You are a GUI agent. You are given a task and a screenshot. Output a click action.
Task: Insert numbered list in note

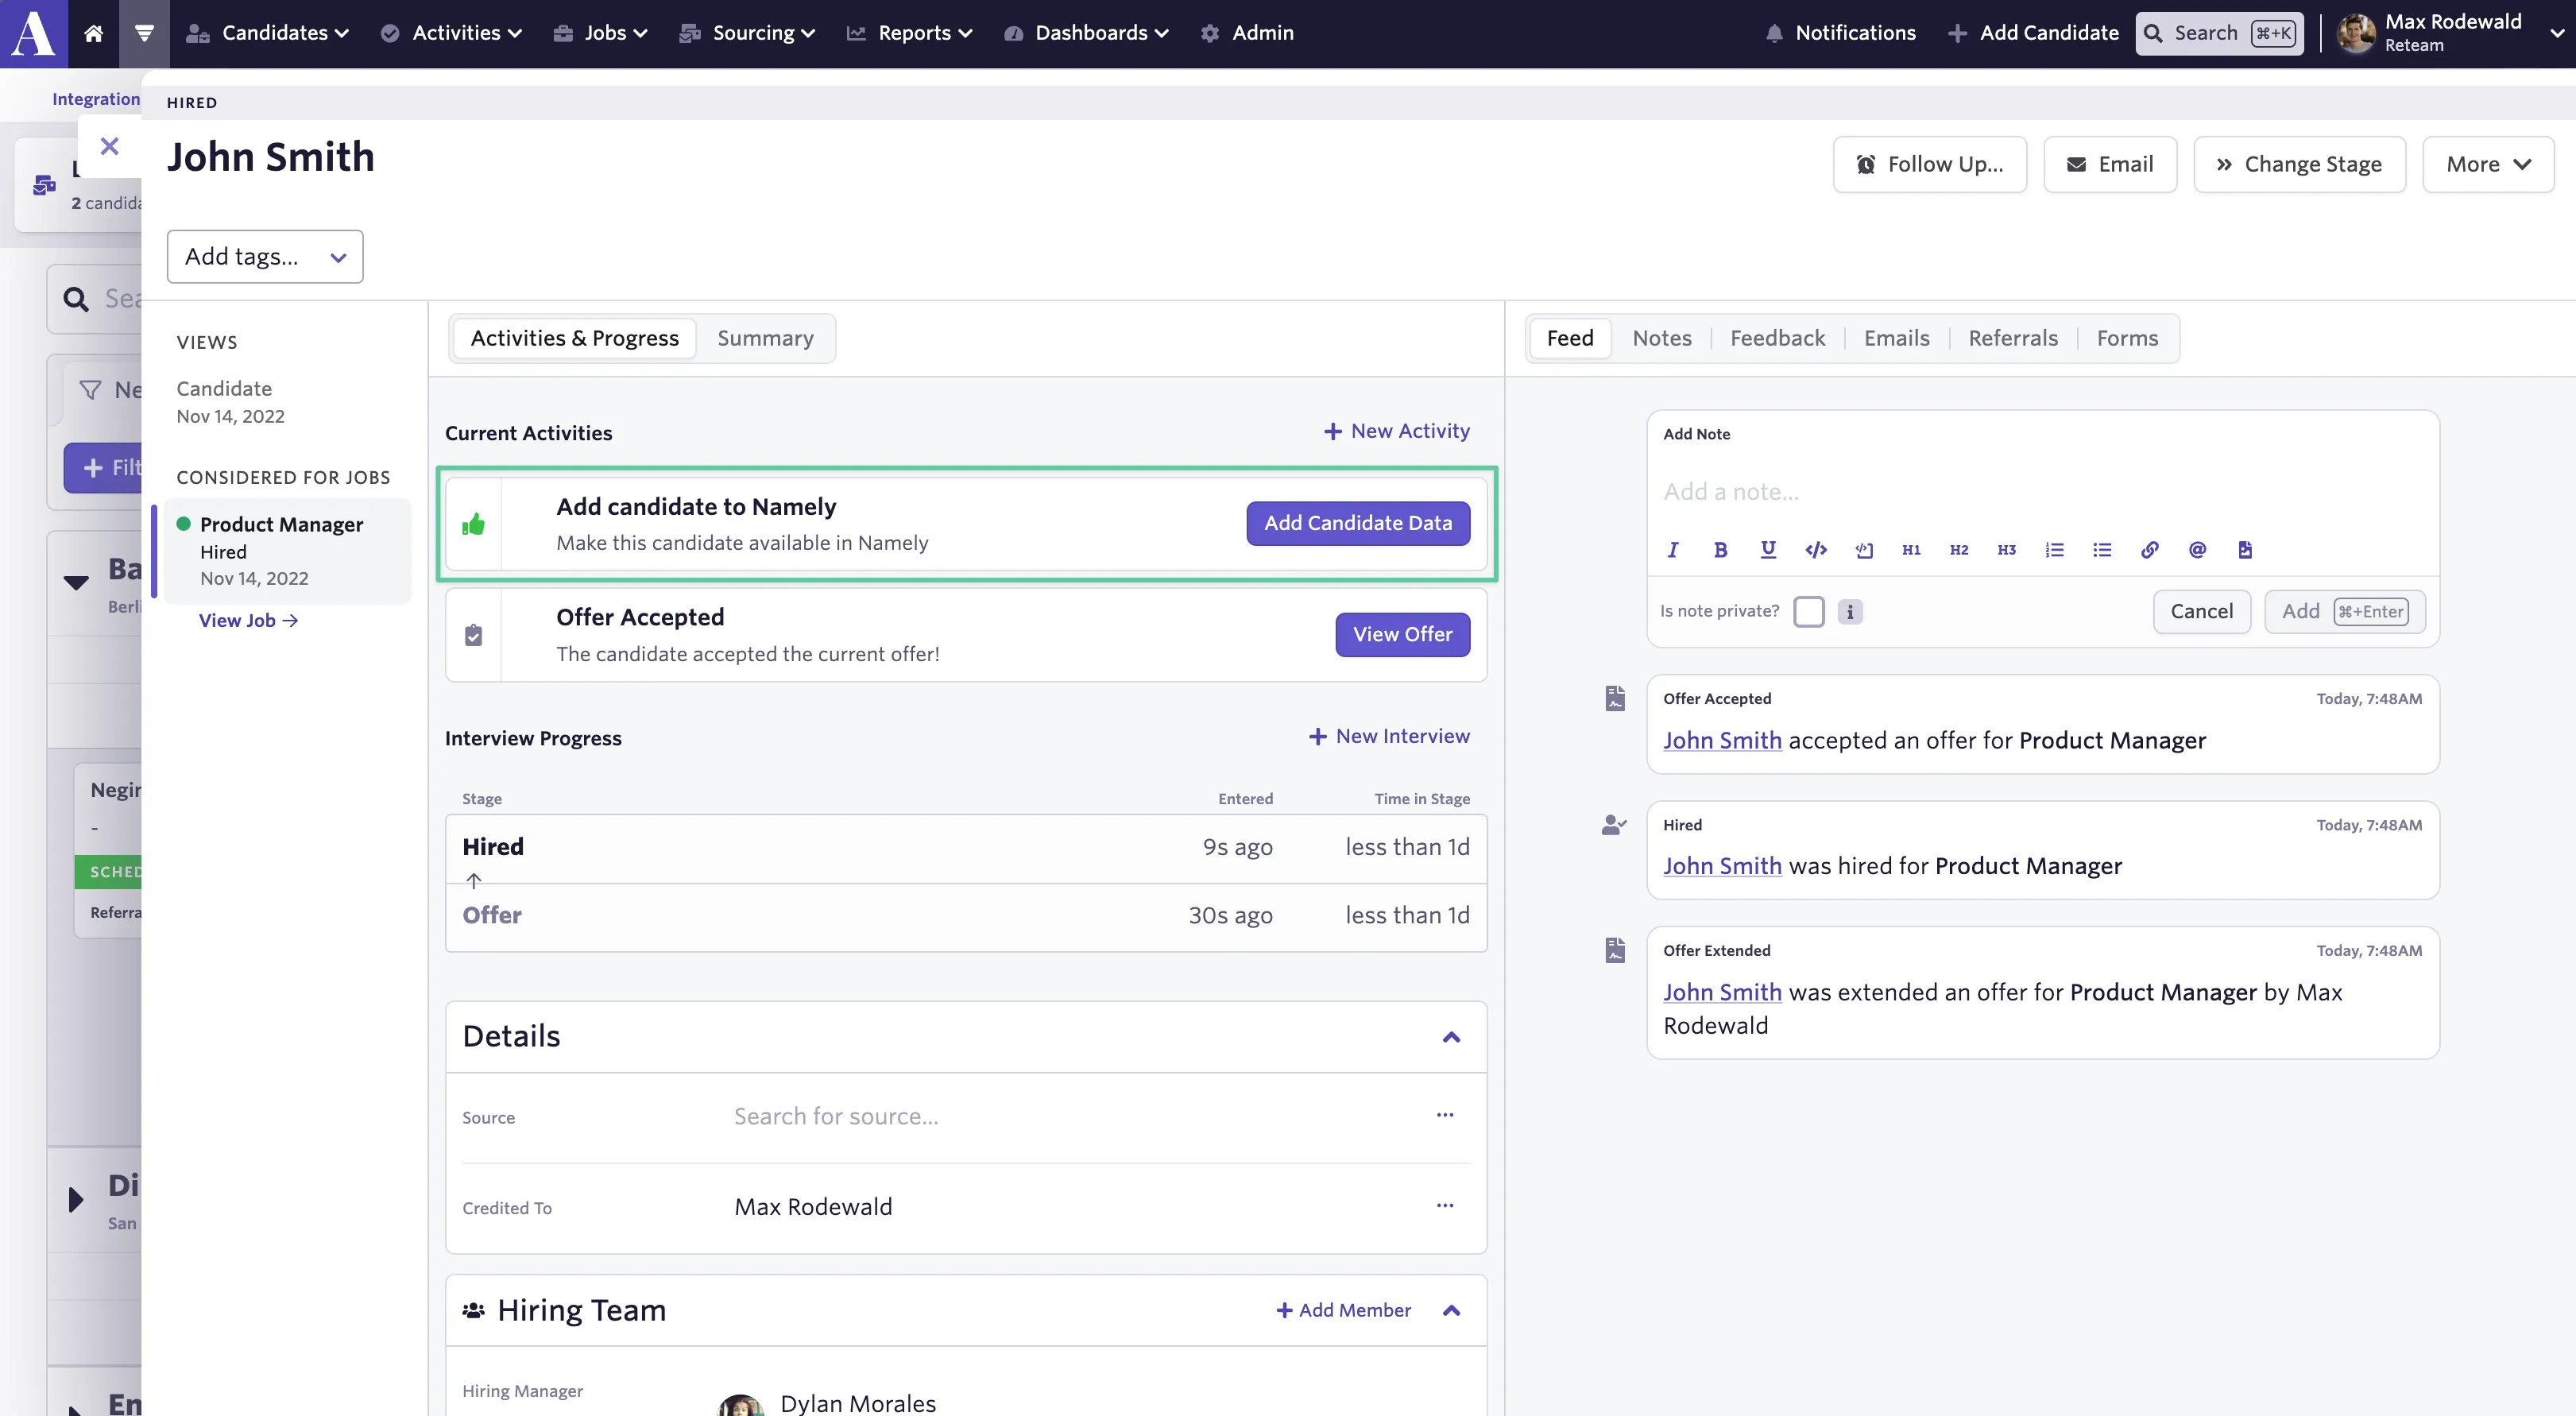coord(2054,549)
